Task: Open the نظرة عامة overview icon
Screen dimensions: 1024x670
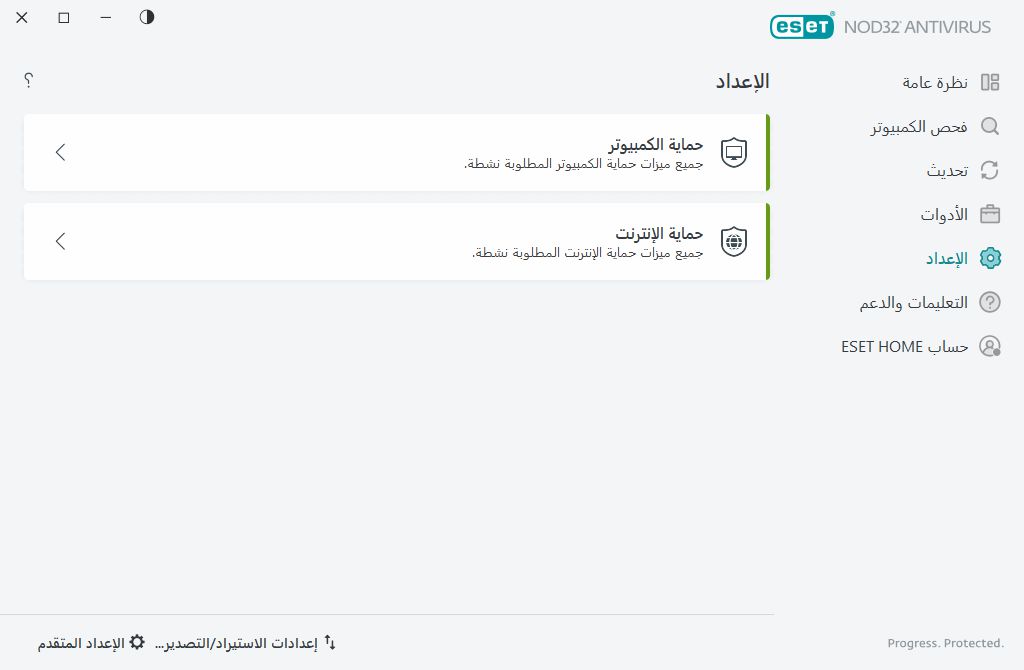Action: pyautogui.click(x=989, y=83)
